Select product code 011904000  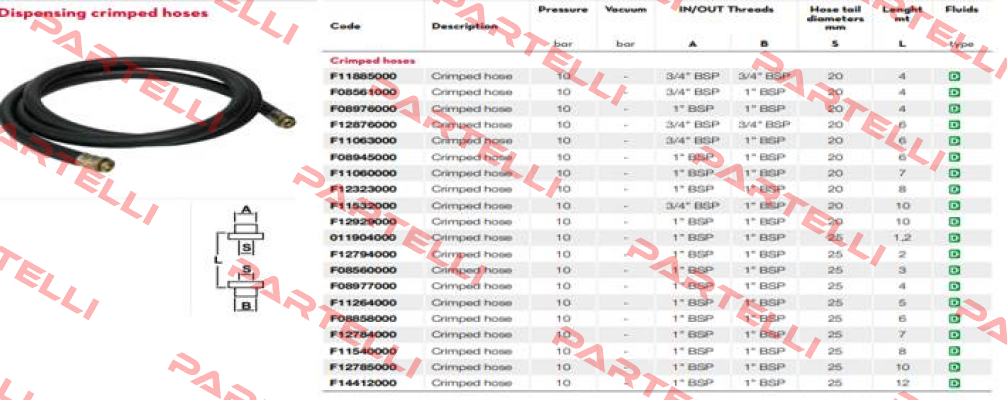(363, 238)
